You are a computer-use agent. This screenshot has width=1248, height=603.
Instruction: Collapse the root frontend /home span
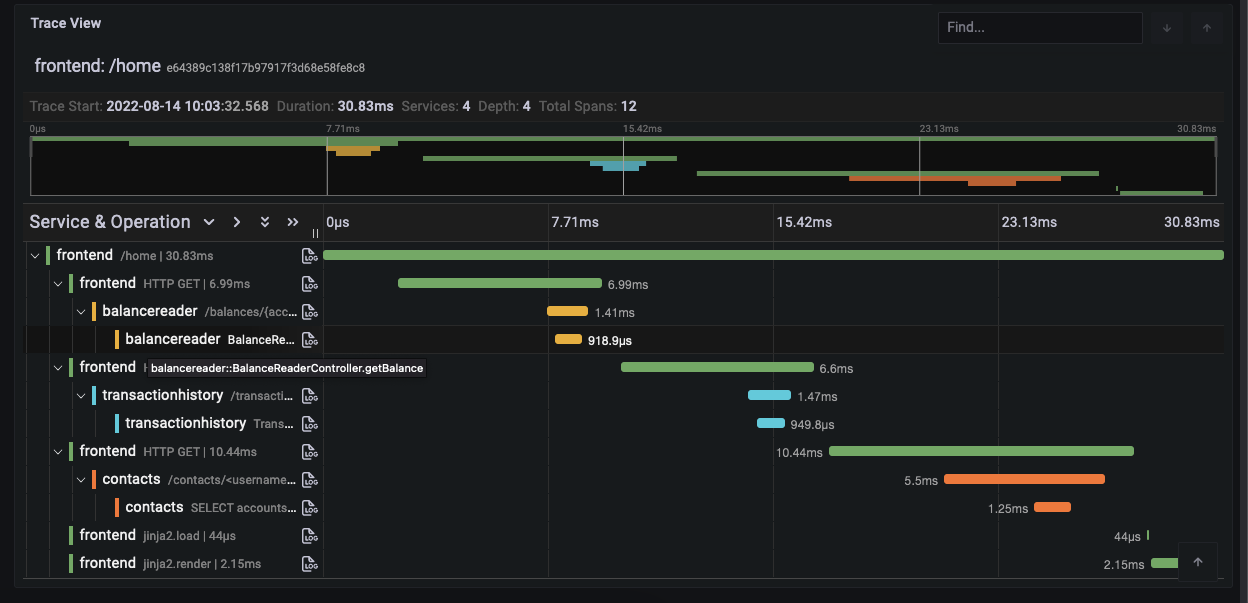pyautogui.click(x=35, y=255)
